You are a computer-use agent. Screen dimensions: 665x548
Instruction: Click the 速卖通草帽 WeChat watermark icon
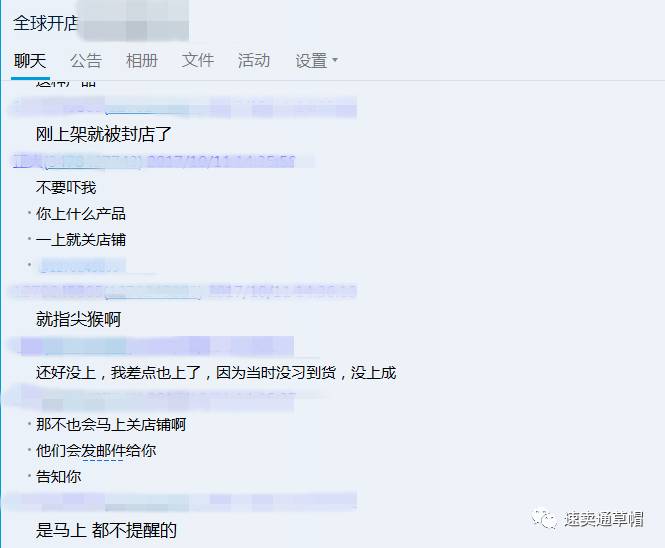point(544,519)
